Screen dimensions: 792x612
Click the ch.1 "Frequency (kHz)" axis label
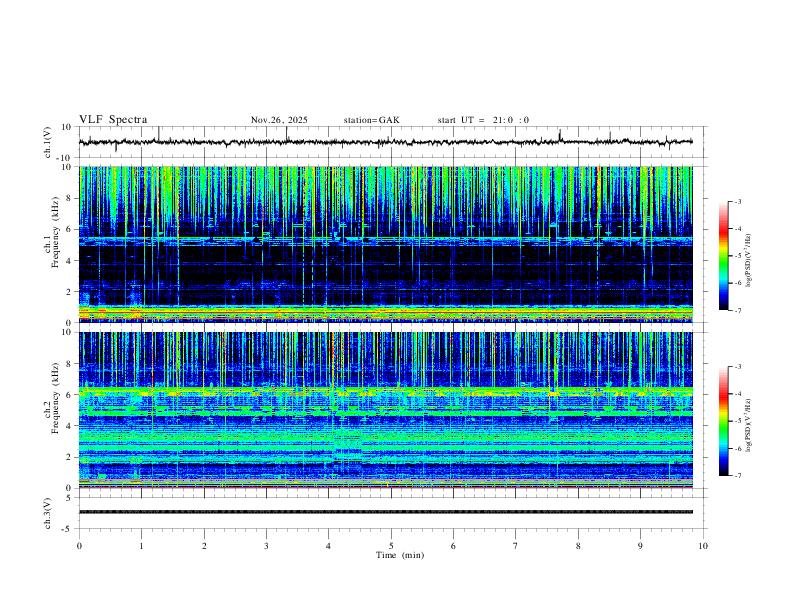coord(56,232)
